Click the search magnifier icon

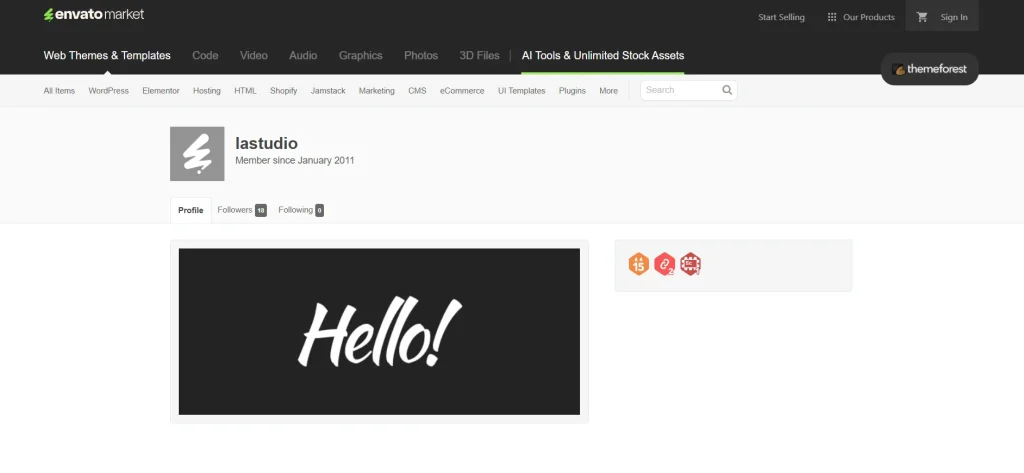coord(727,90)
